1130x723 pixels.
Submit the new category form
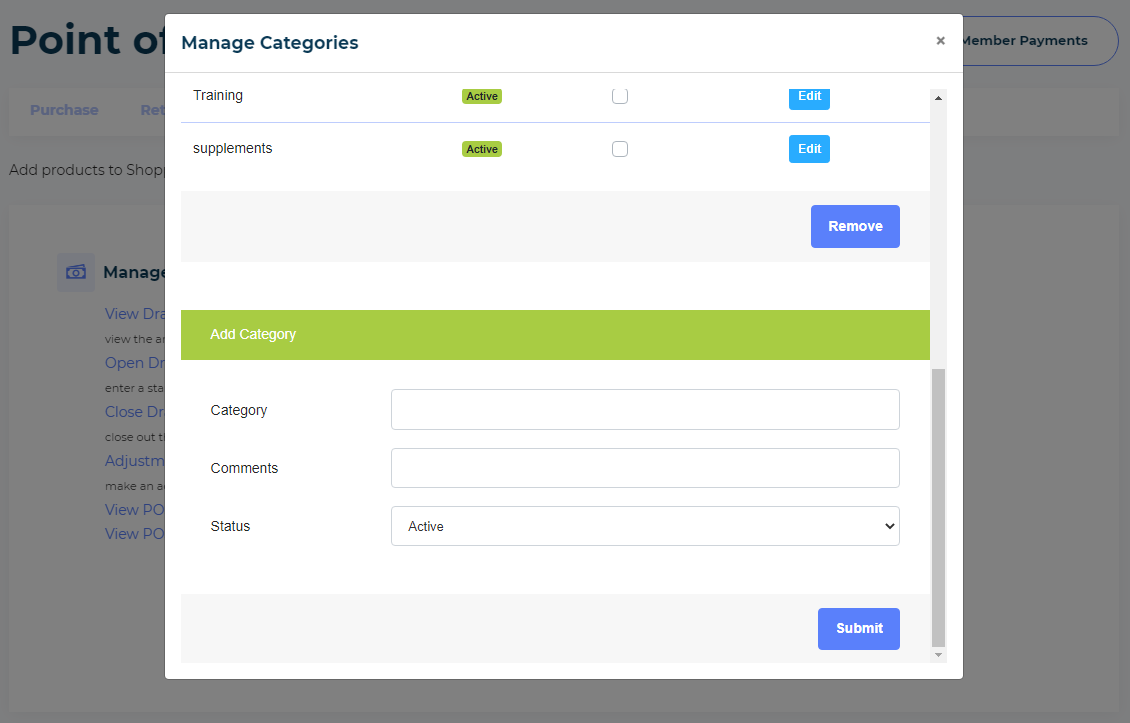tap(858, 629)
